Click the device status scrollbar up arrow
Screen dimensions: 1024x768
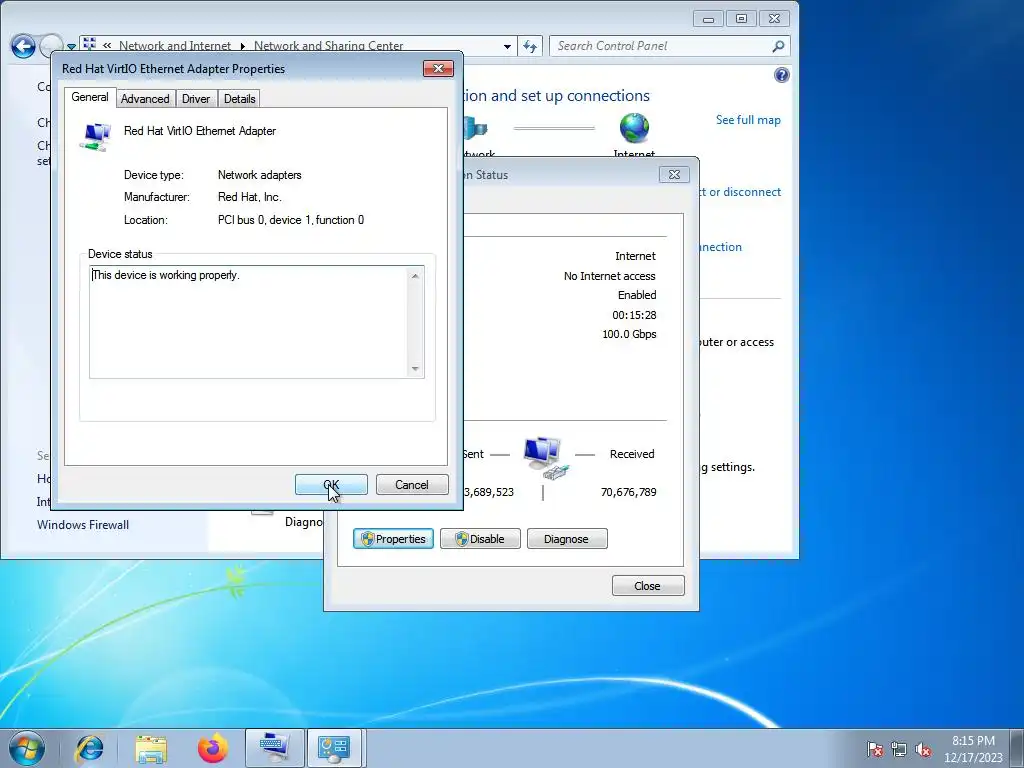[x=415, y=276]
